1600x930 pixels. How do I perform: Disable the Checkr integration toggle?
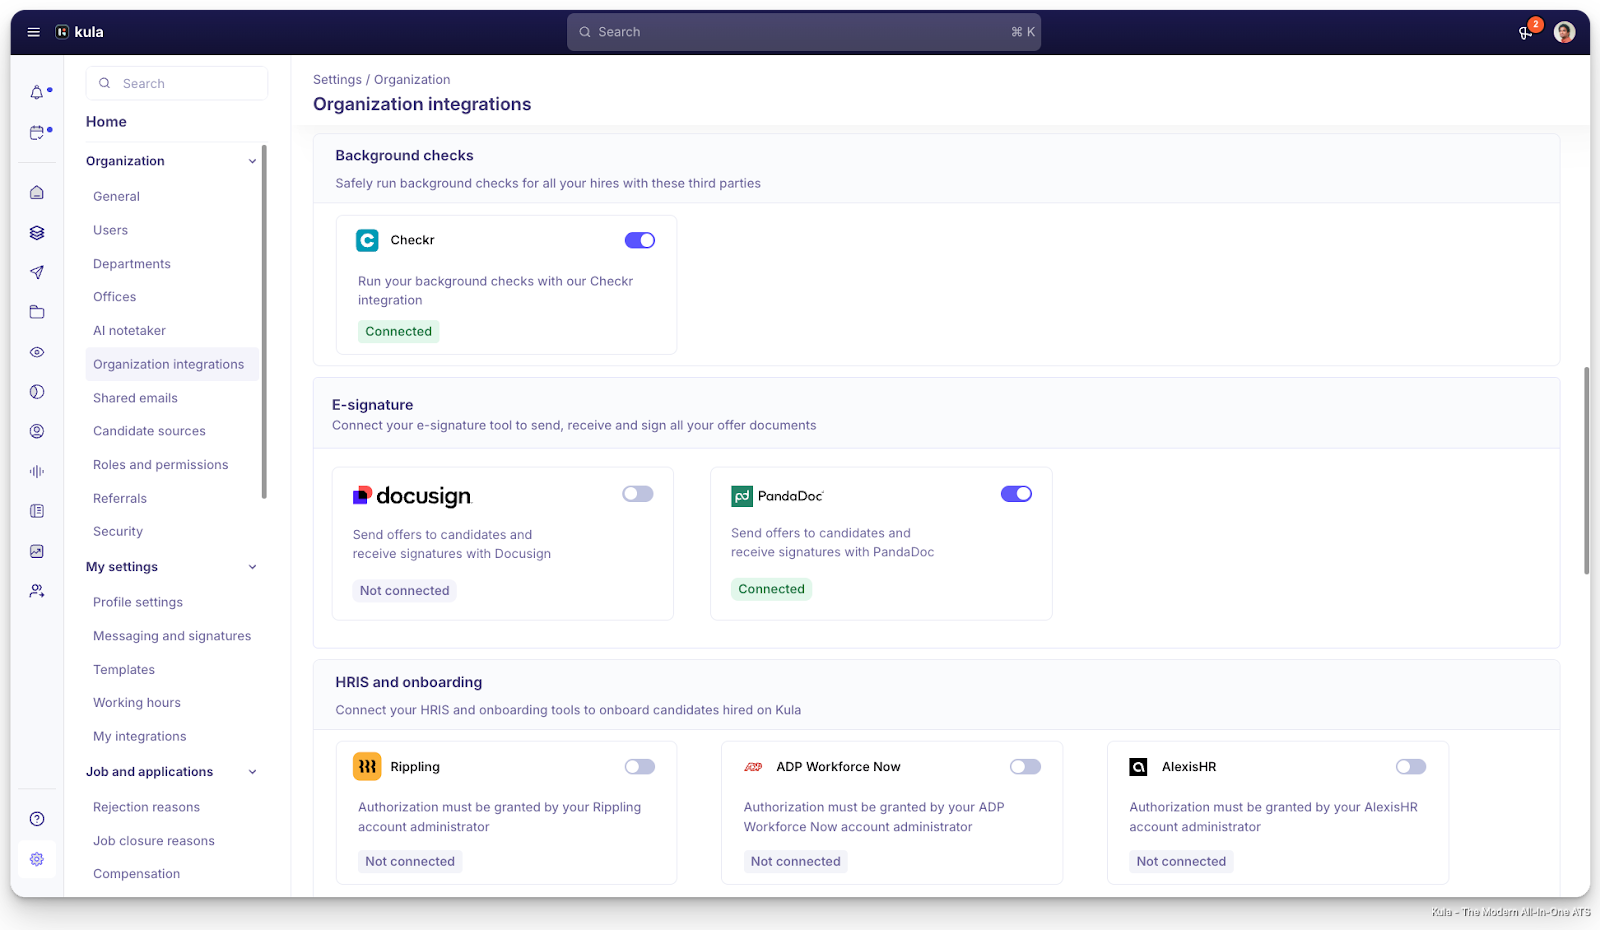click(x=640, y=240)
